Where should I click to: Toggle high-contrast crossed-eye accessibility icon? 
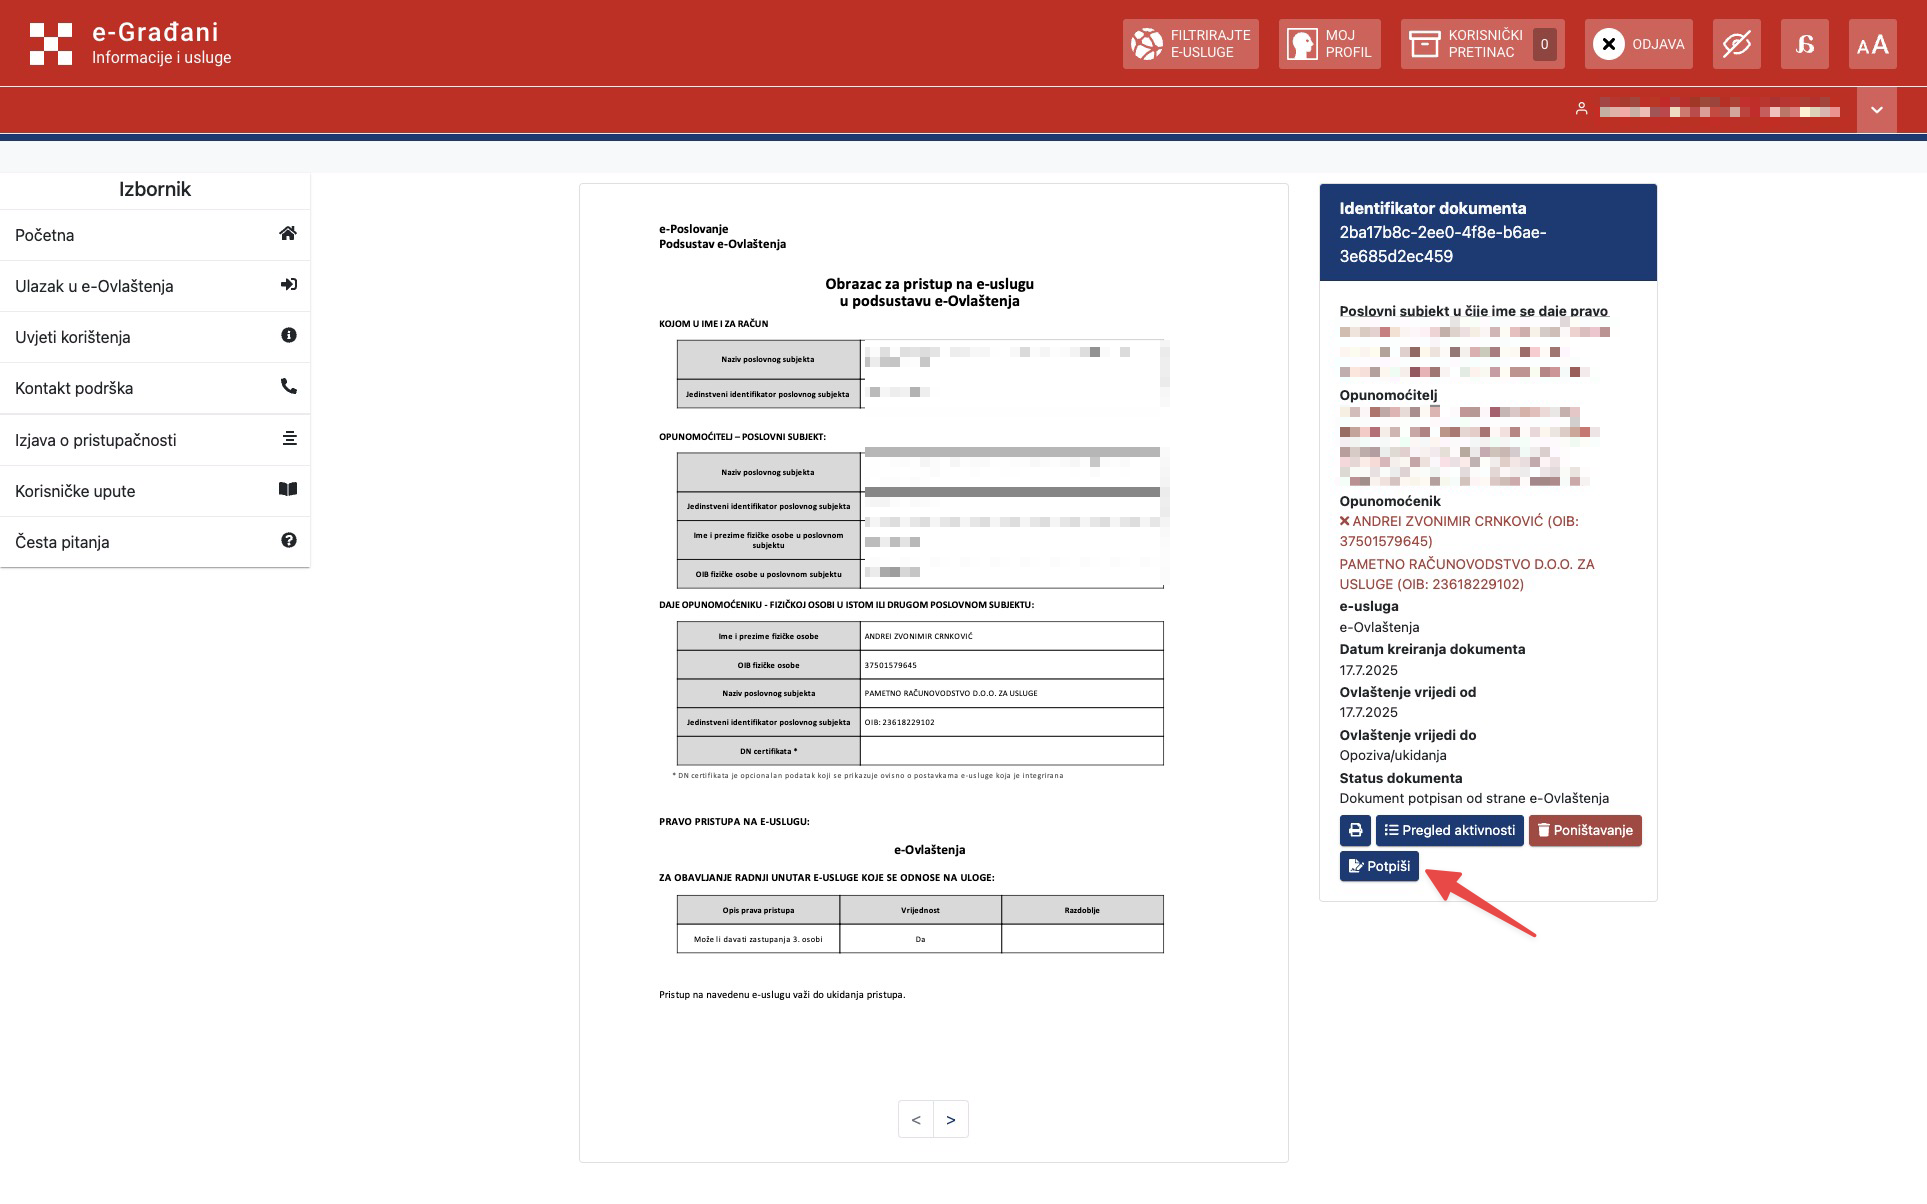click(x=1736, y=44)
